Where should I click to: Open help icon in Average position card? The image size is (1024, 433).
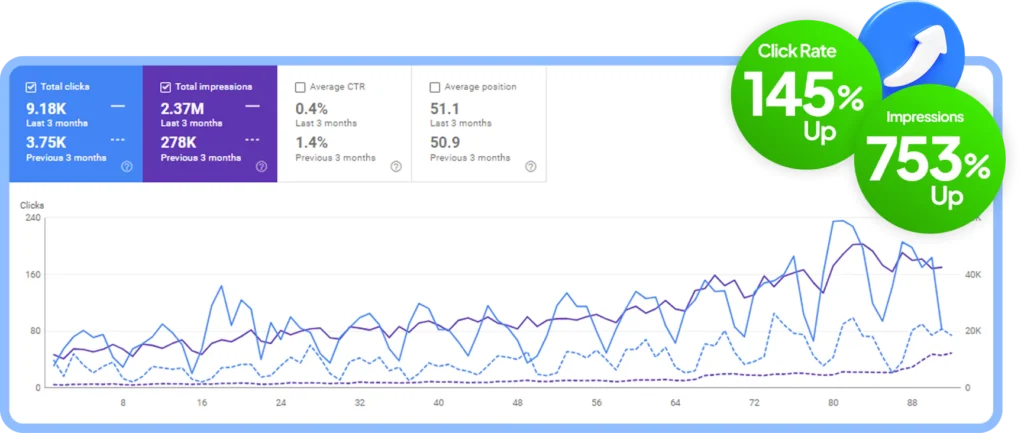click(x=529, y=166)
